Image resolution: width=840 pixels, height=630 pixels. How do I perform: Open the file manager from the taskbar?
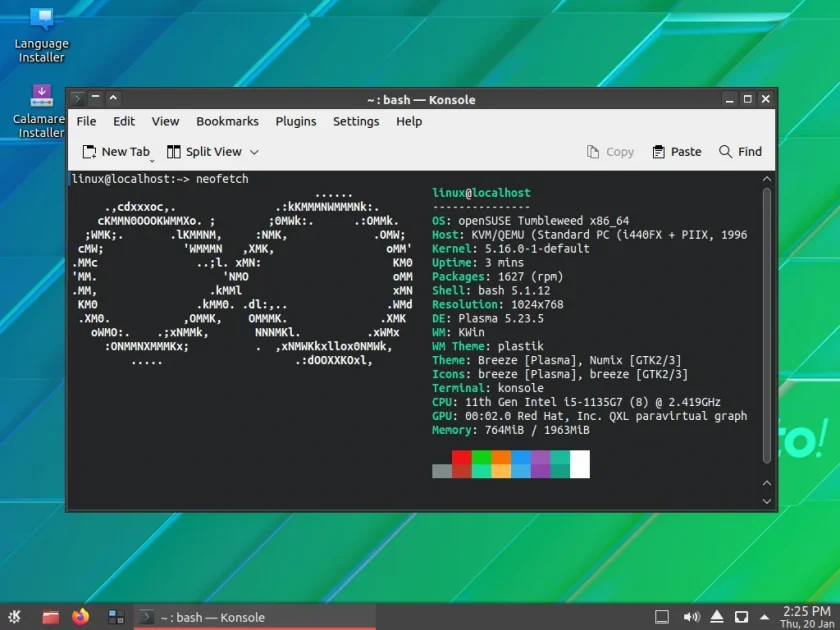click(51, 617)
